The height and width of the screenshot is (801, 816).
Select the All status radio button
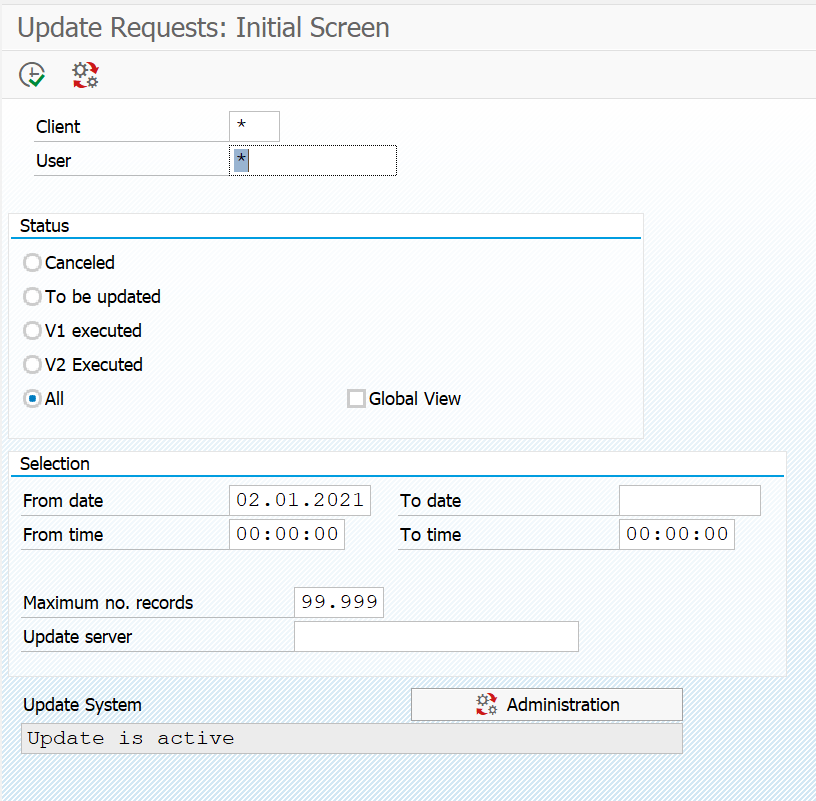(32, 399)
